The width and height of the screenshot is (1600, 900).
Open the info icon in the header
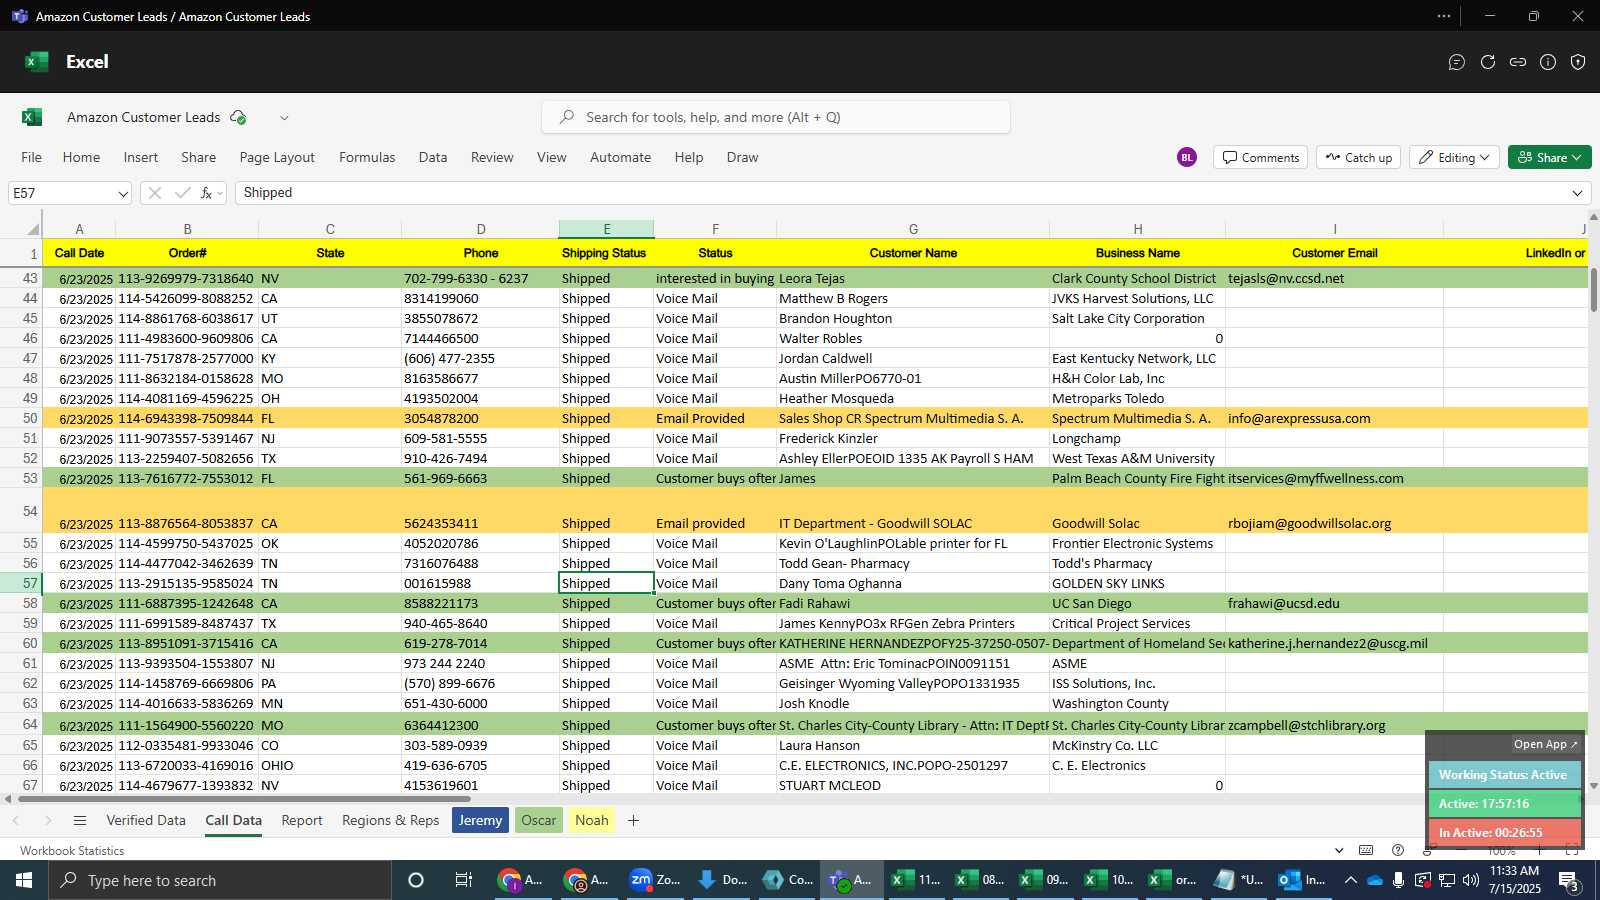click(x=1548, y=62)
